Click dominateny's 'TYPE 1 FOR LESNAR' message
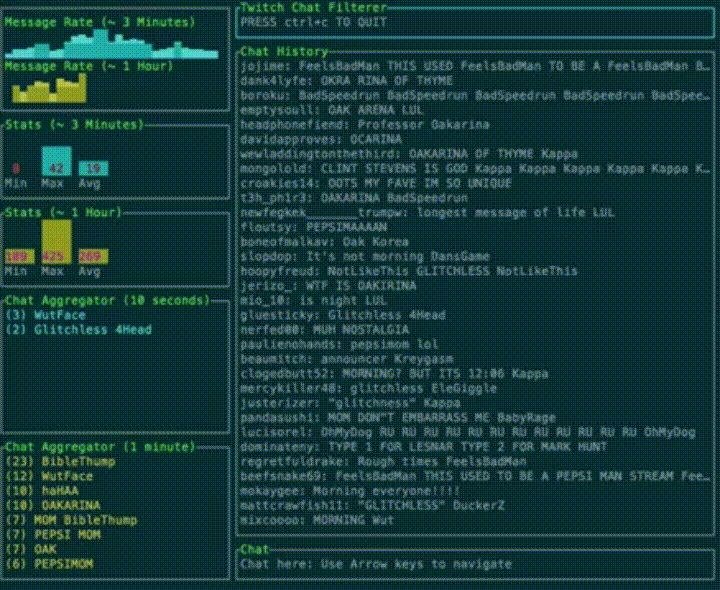 click(x=424, y=447)
